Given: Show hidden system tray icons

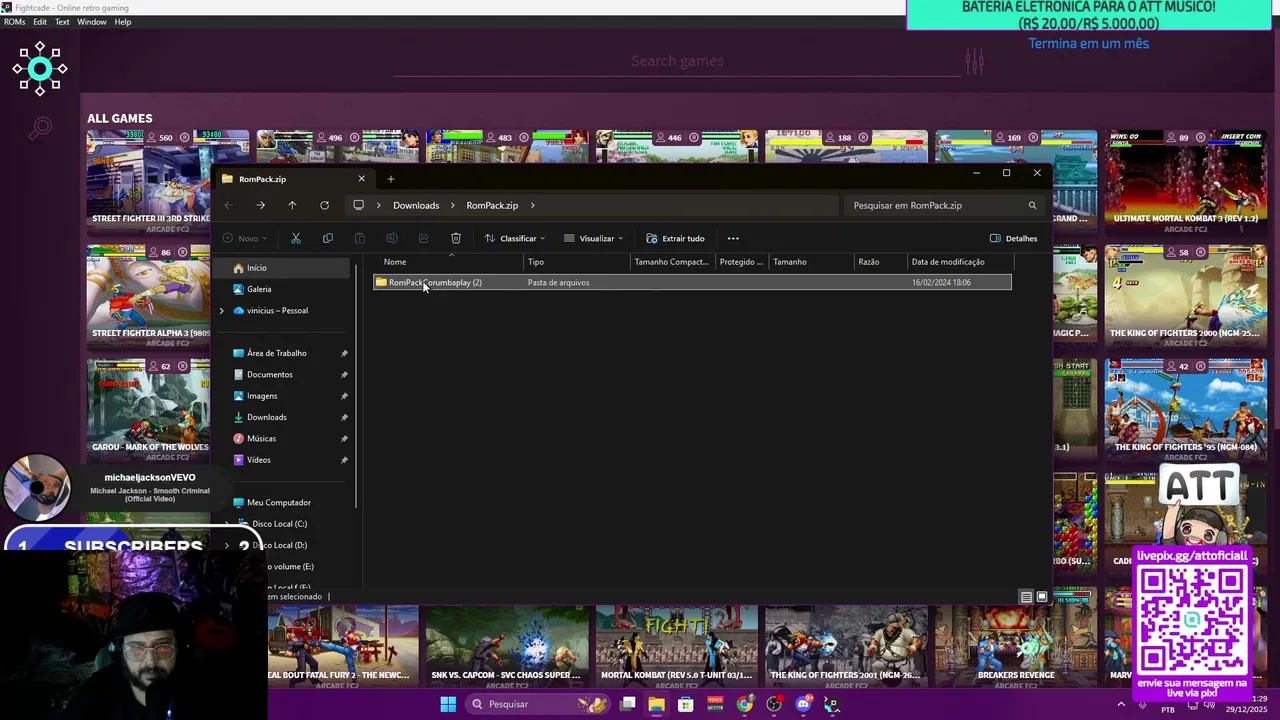Looking at the screenshot, I should coord(1120,704).
